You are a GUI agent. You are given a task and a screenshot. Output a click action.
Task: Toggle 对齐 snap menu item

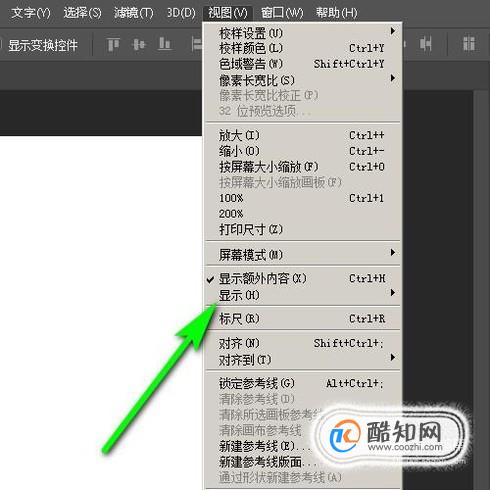click(x=303, y=343)
